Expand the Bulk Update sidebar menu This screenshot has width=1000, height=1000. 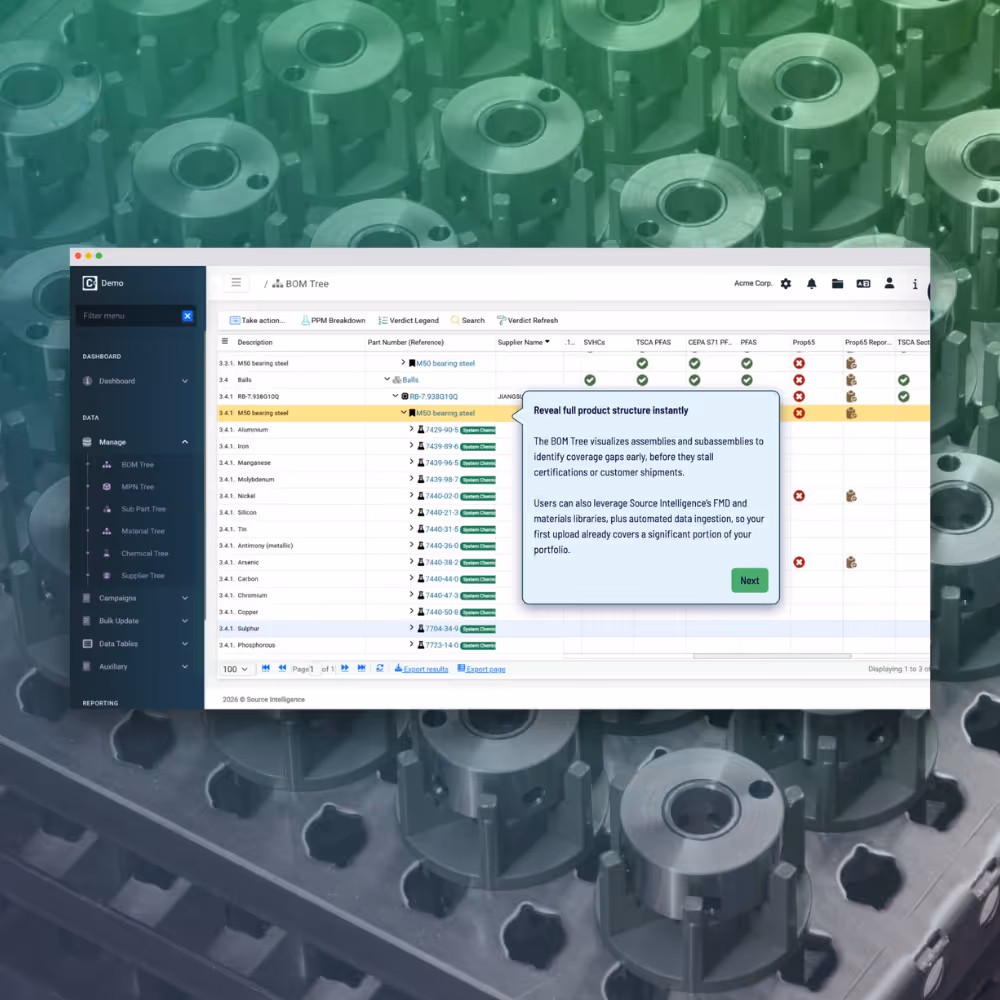pyautogui.click(x=135, y=621)
